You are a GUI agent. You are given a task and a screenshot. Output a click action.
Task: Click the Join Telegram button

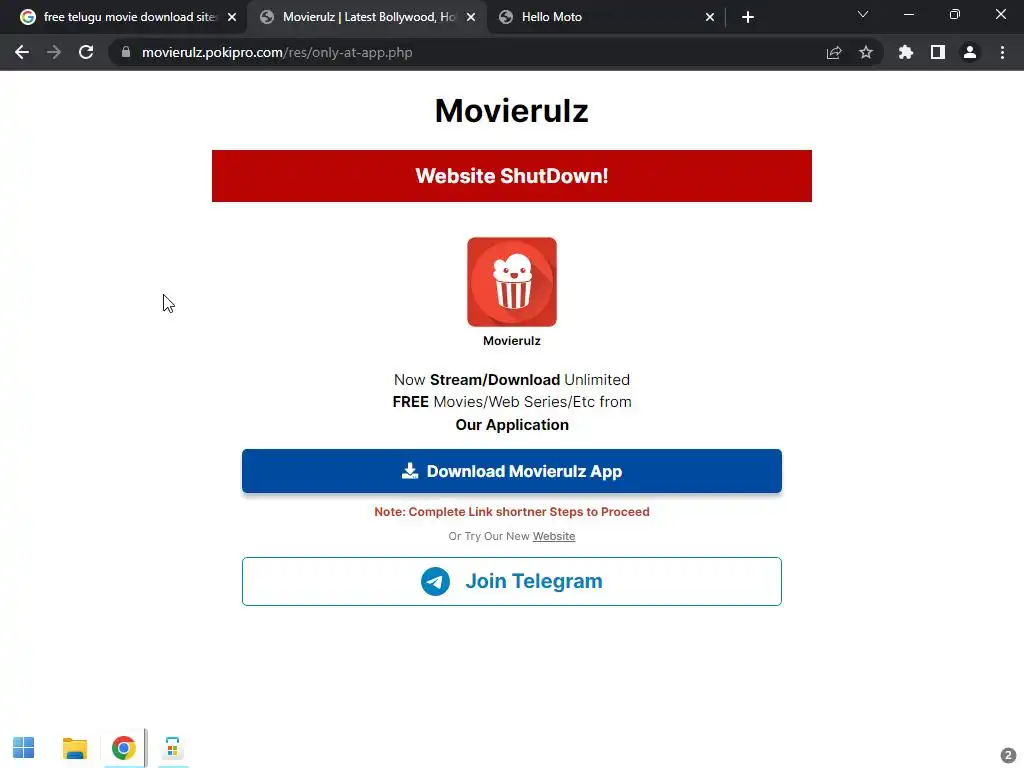[x=512, y=581]
